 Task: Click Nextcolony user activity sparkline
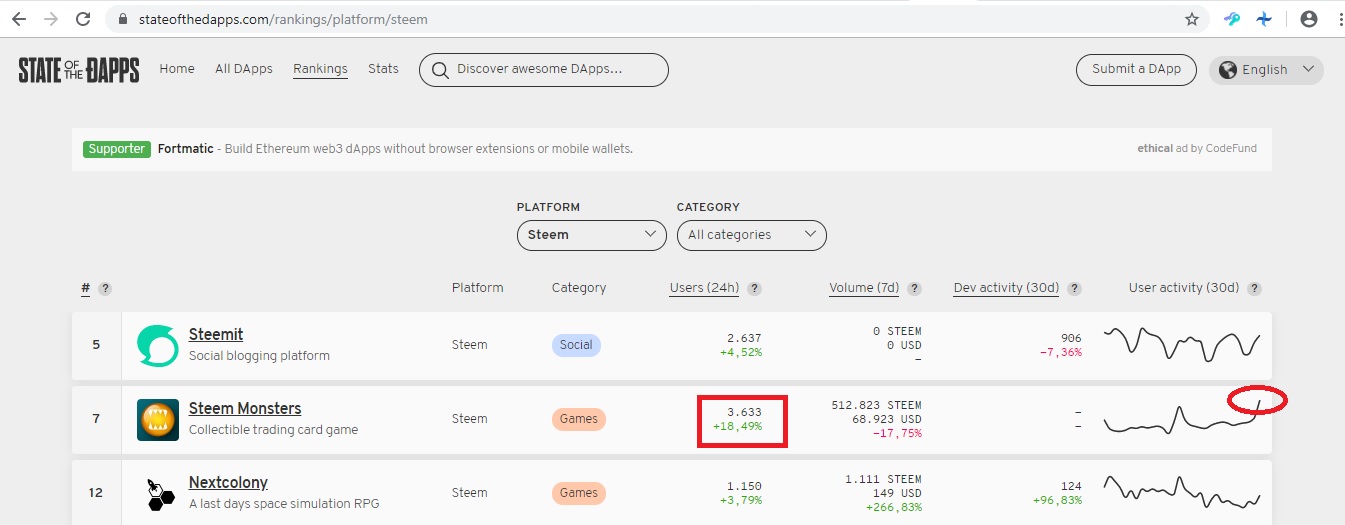(1181, 492)
